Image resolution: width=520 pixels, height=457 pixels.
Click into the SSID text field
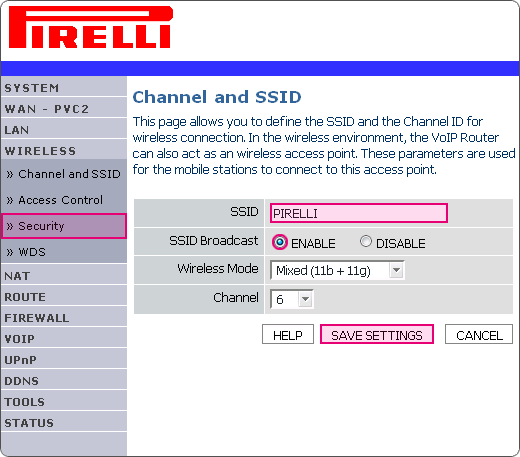[x=359, y=213]
